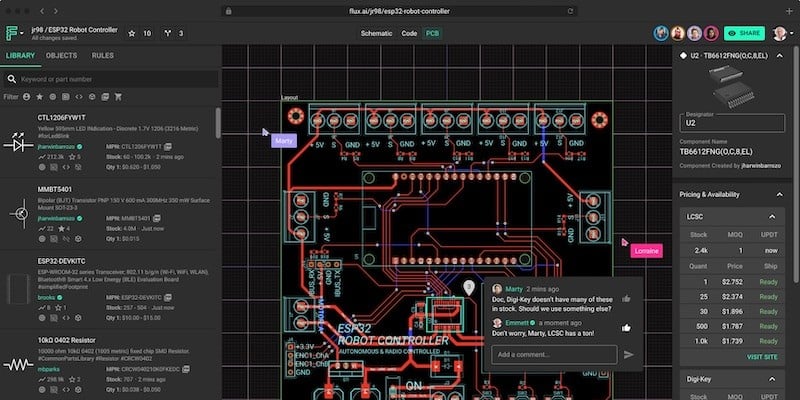Click the Add a comment field

(x=554, y=355)
